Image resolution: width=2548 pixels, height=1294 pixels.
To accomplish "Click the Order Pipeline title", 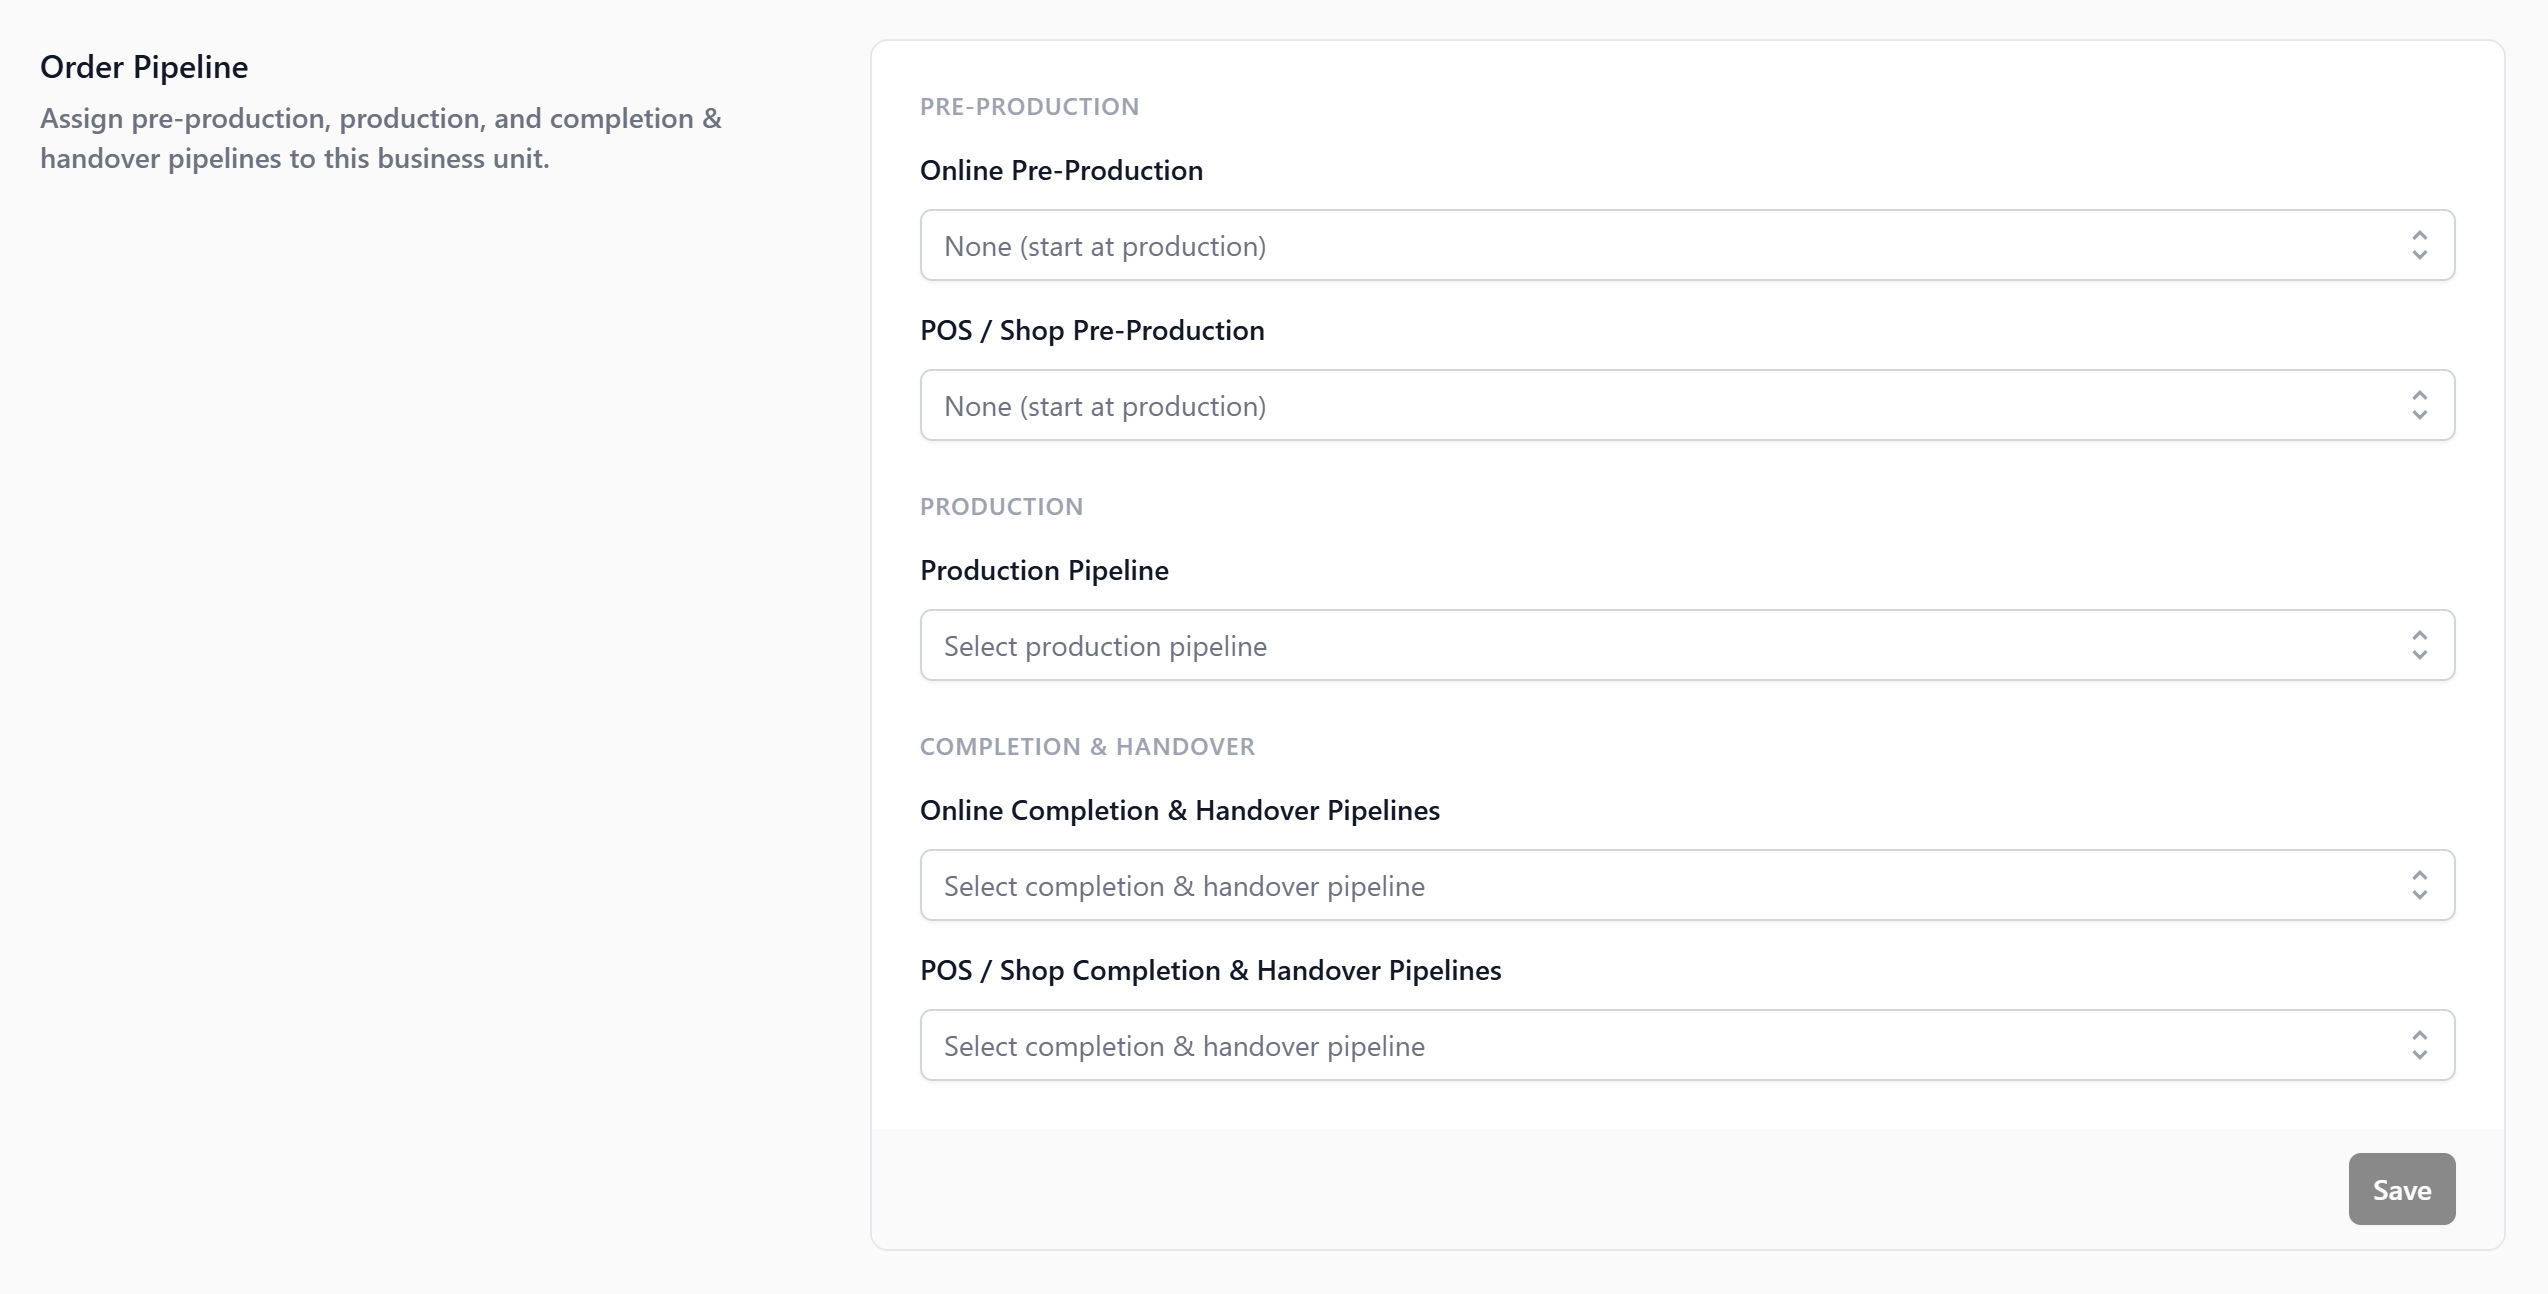I will [144, 67].
